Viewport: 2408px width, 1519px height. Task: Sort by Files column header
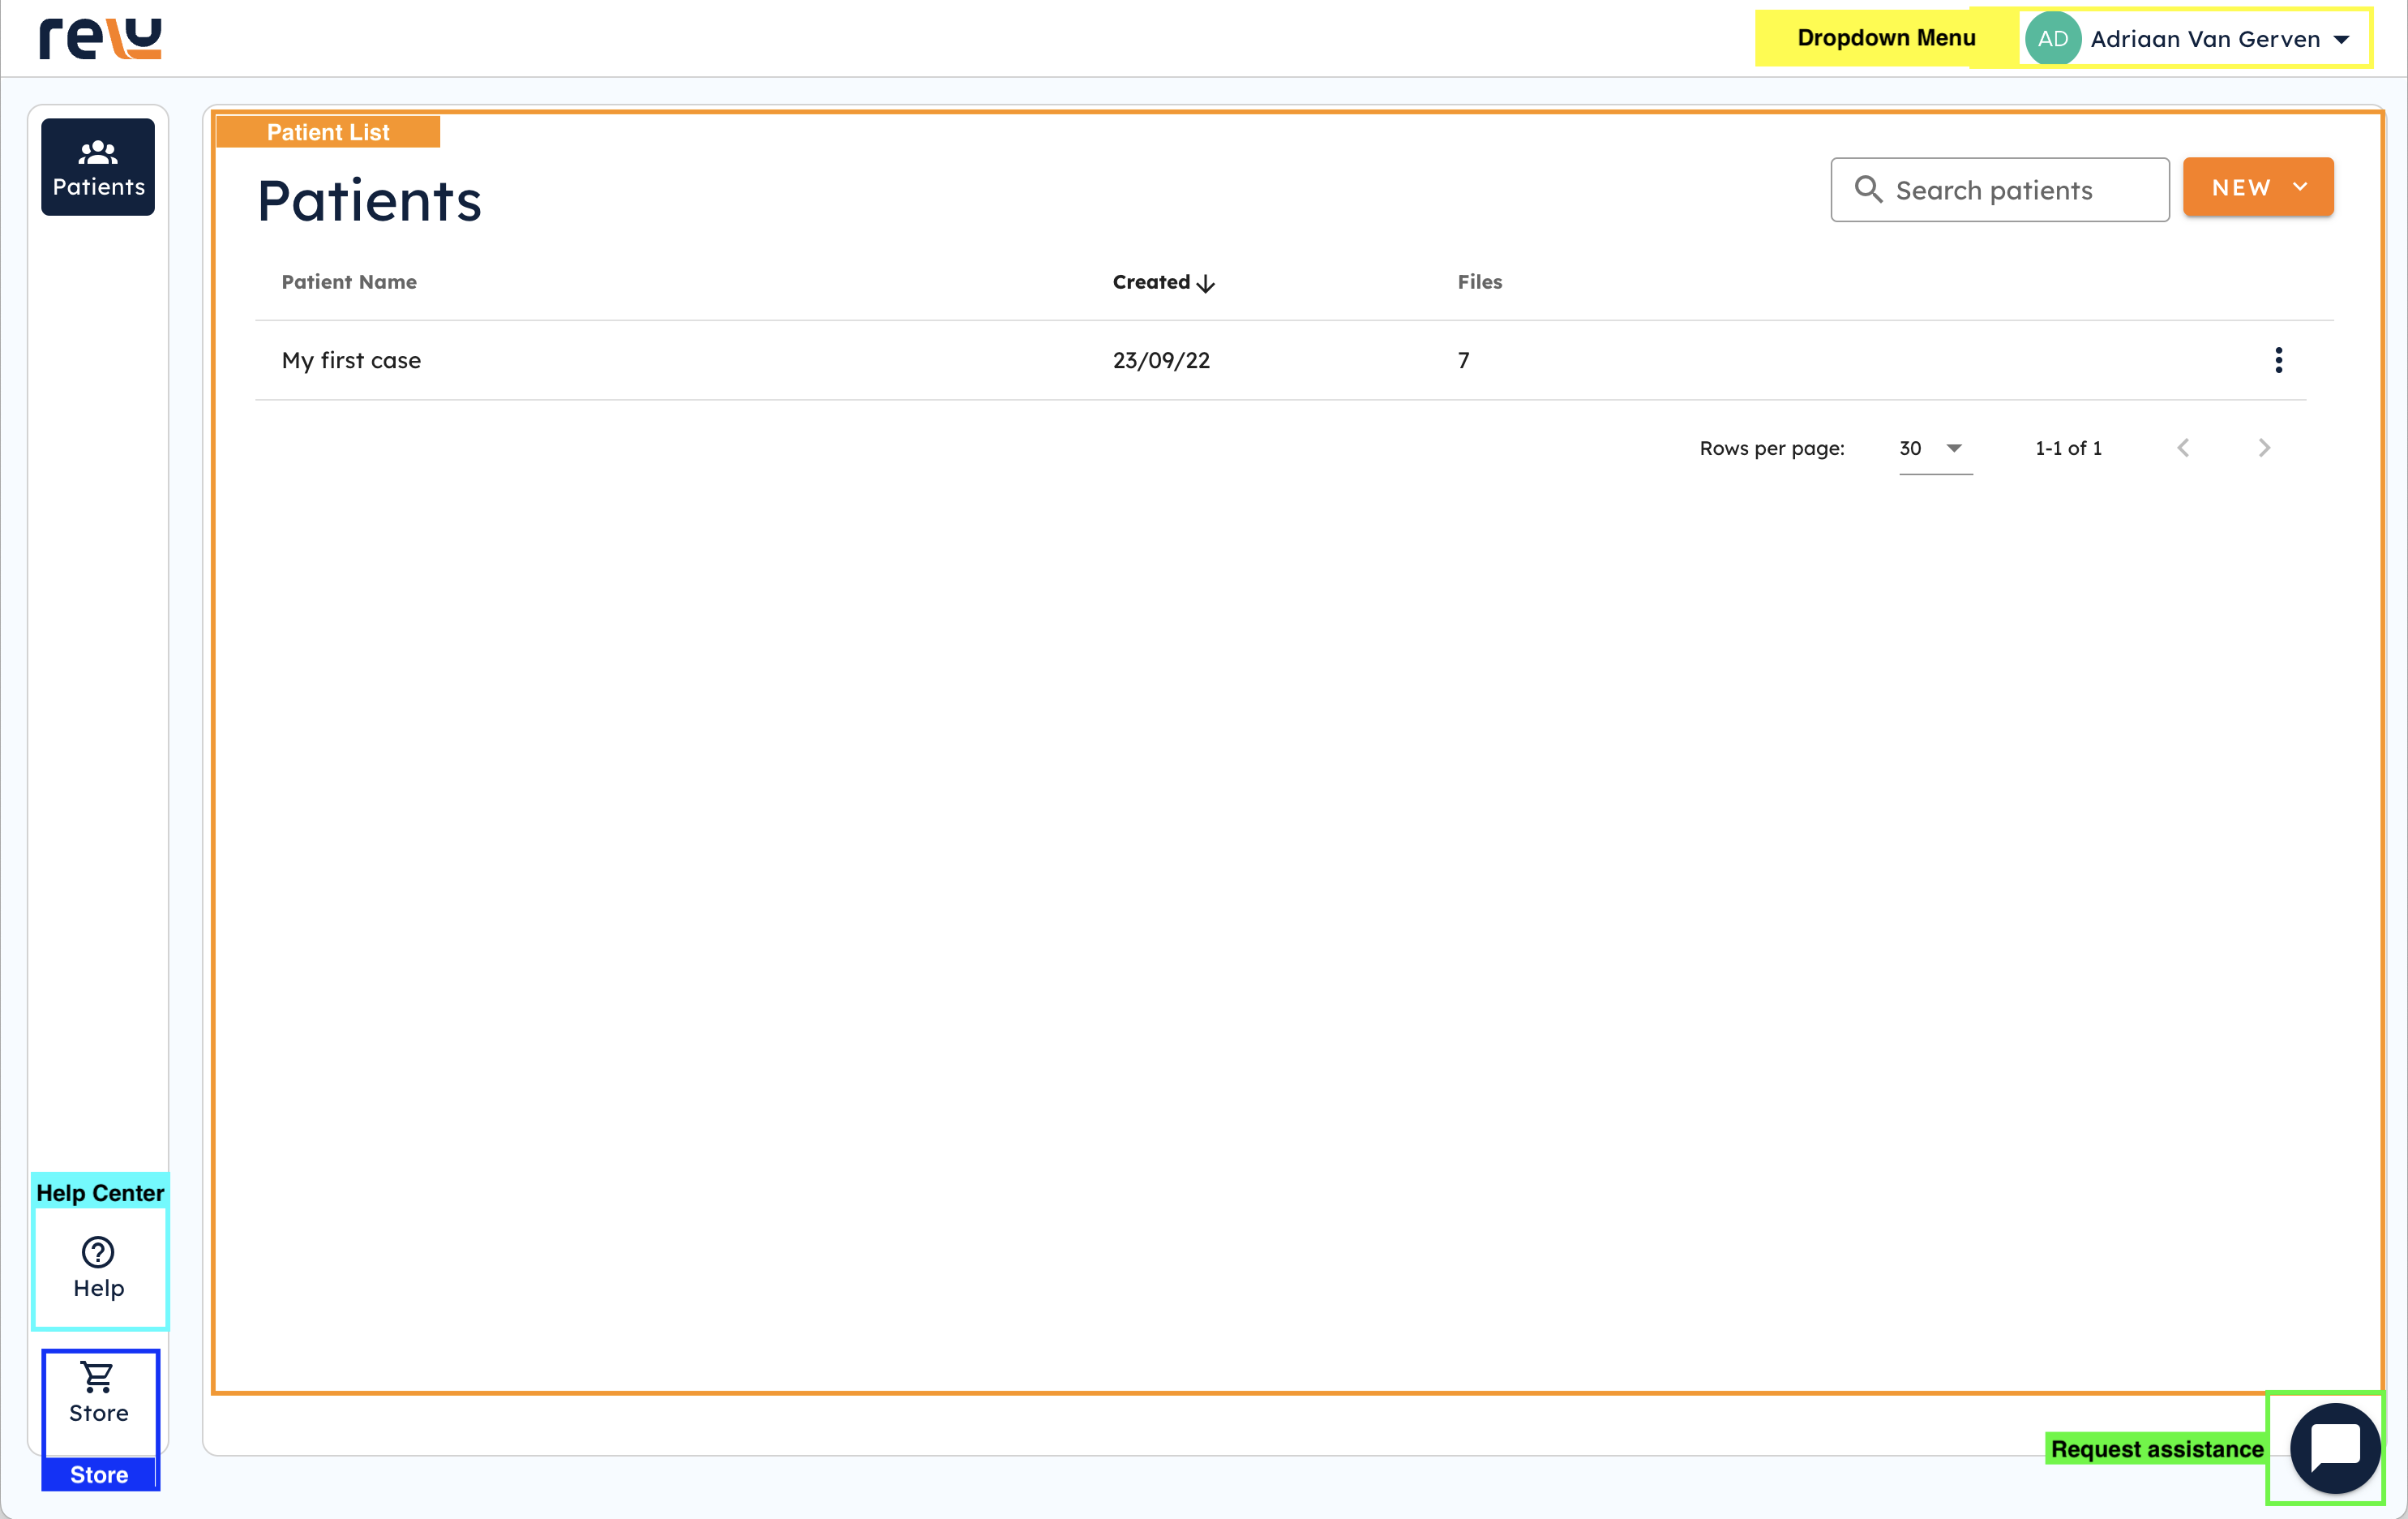pyautogui.click(x=1479, y=282)
